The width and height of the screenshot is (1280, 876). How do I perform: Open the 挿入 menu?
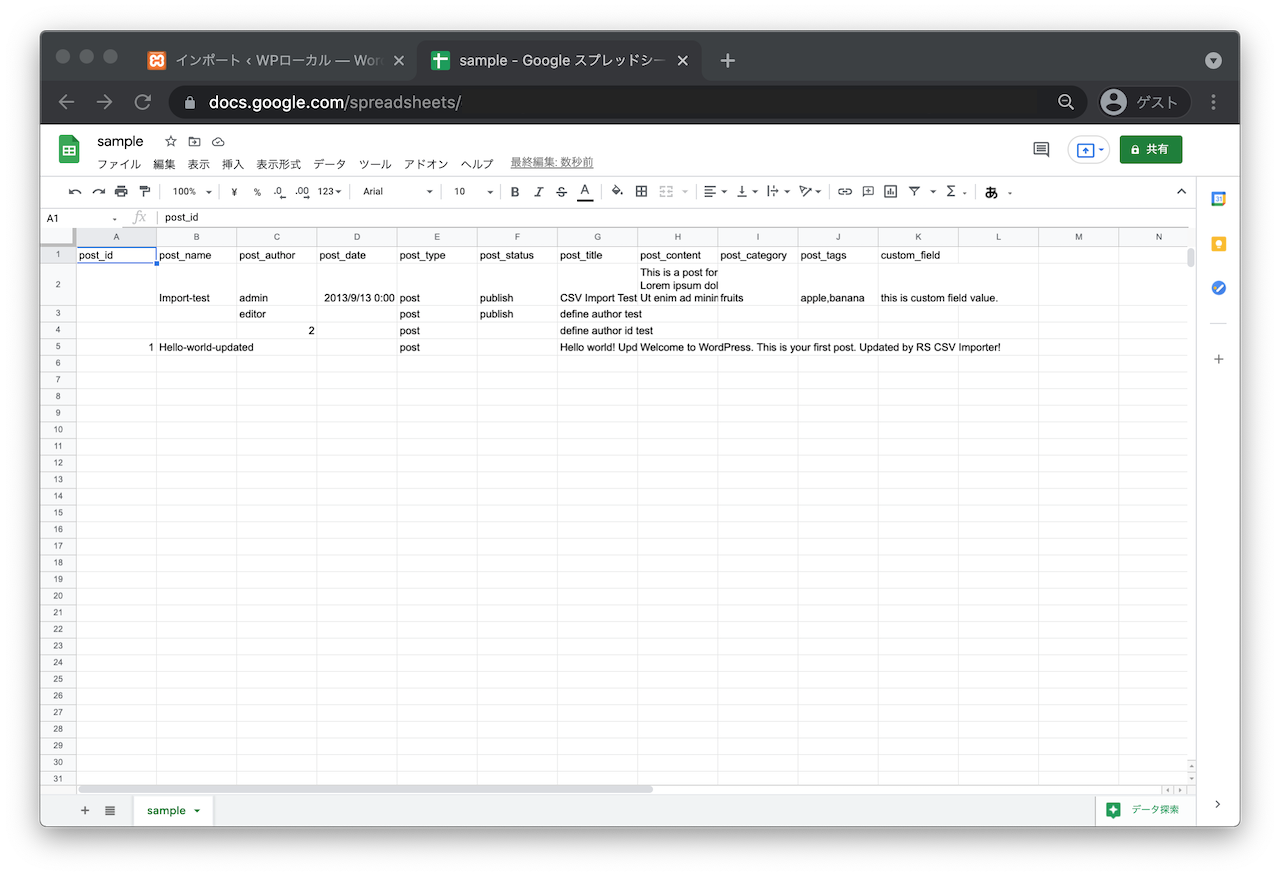click(x=232, y=164)
